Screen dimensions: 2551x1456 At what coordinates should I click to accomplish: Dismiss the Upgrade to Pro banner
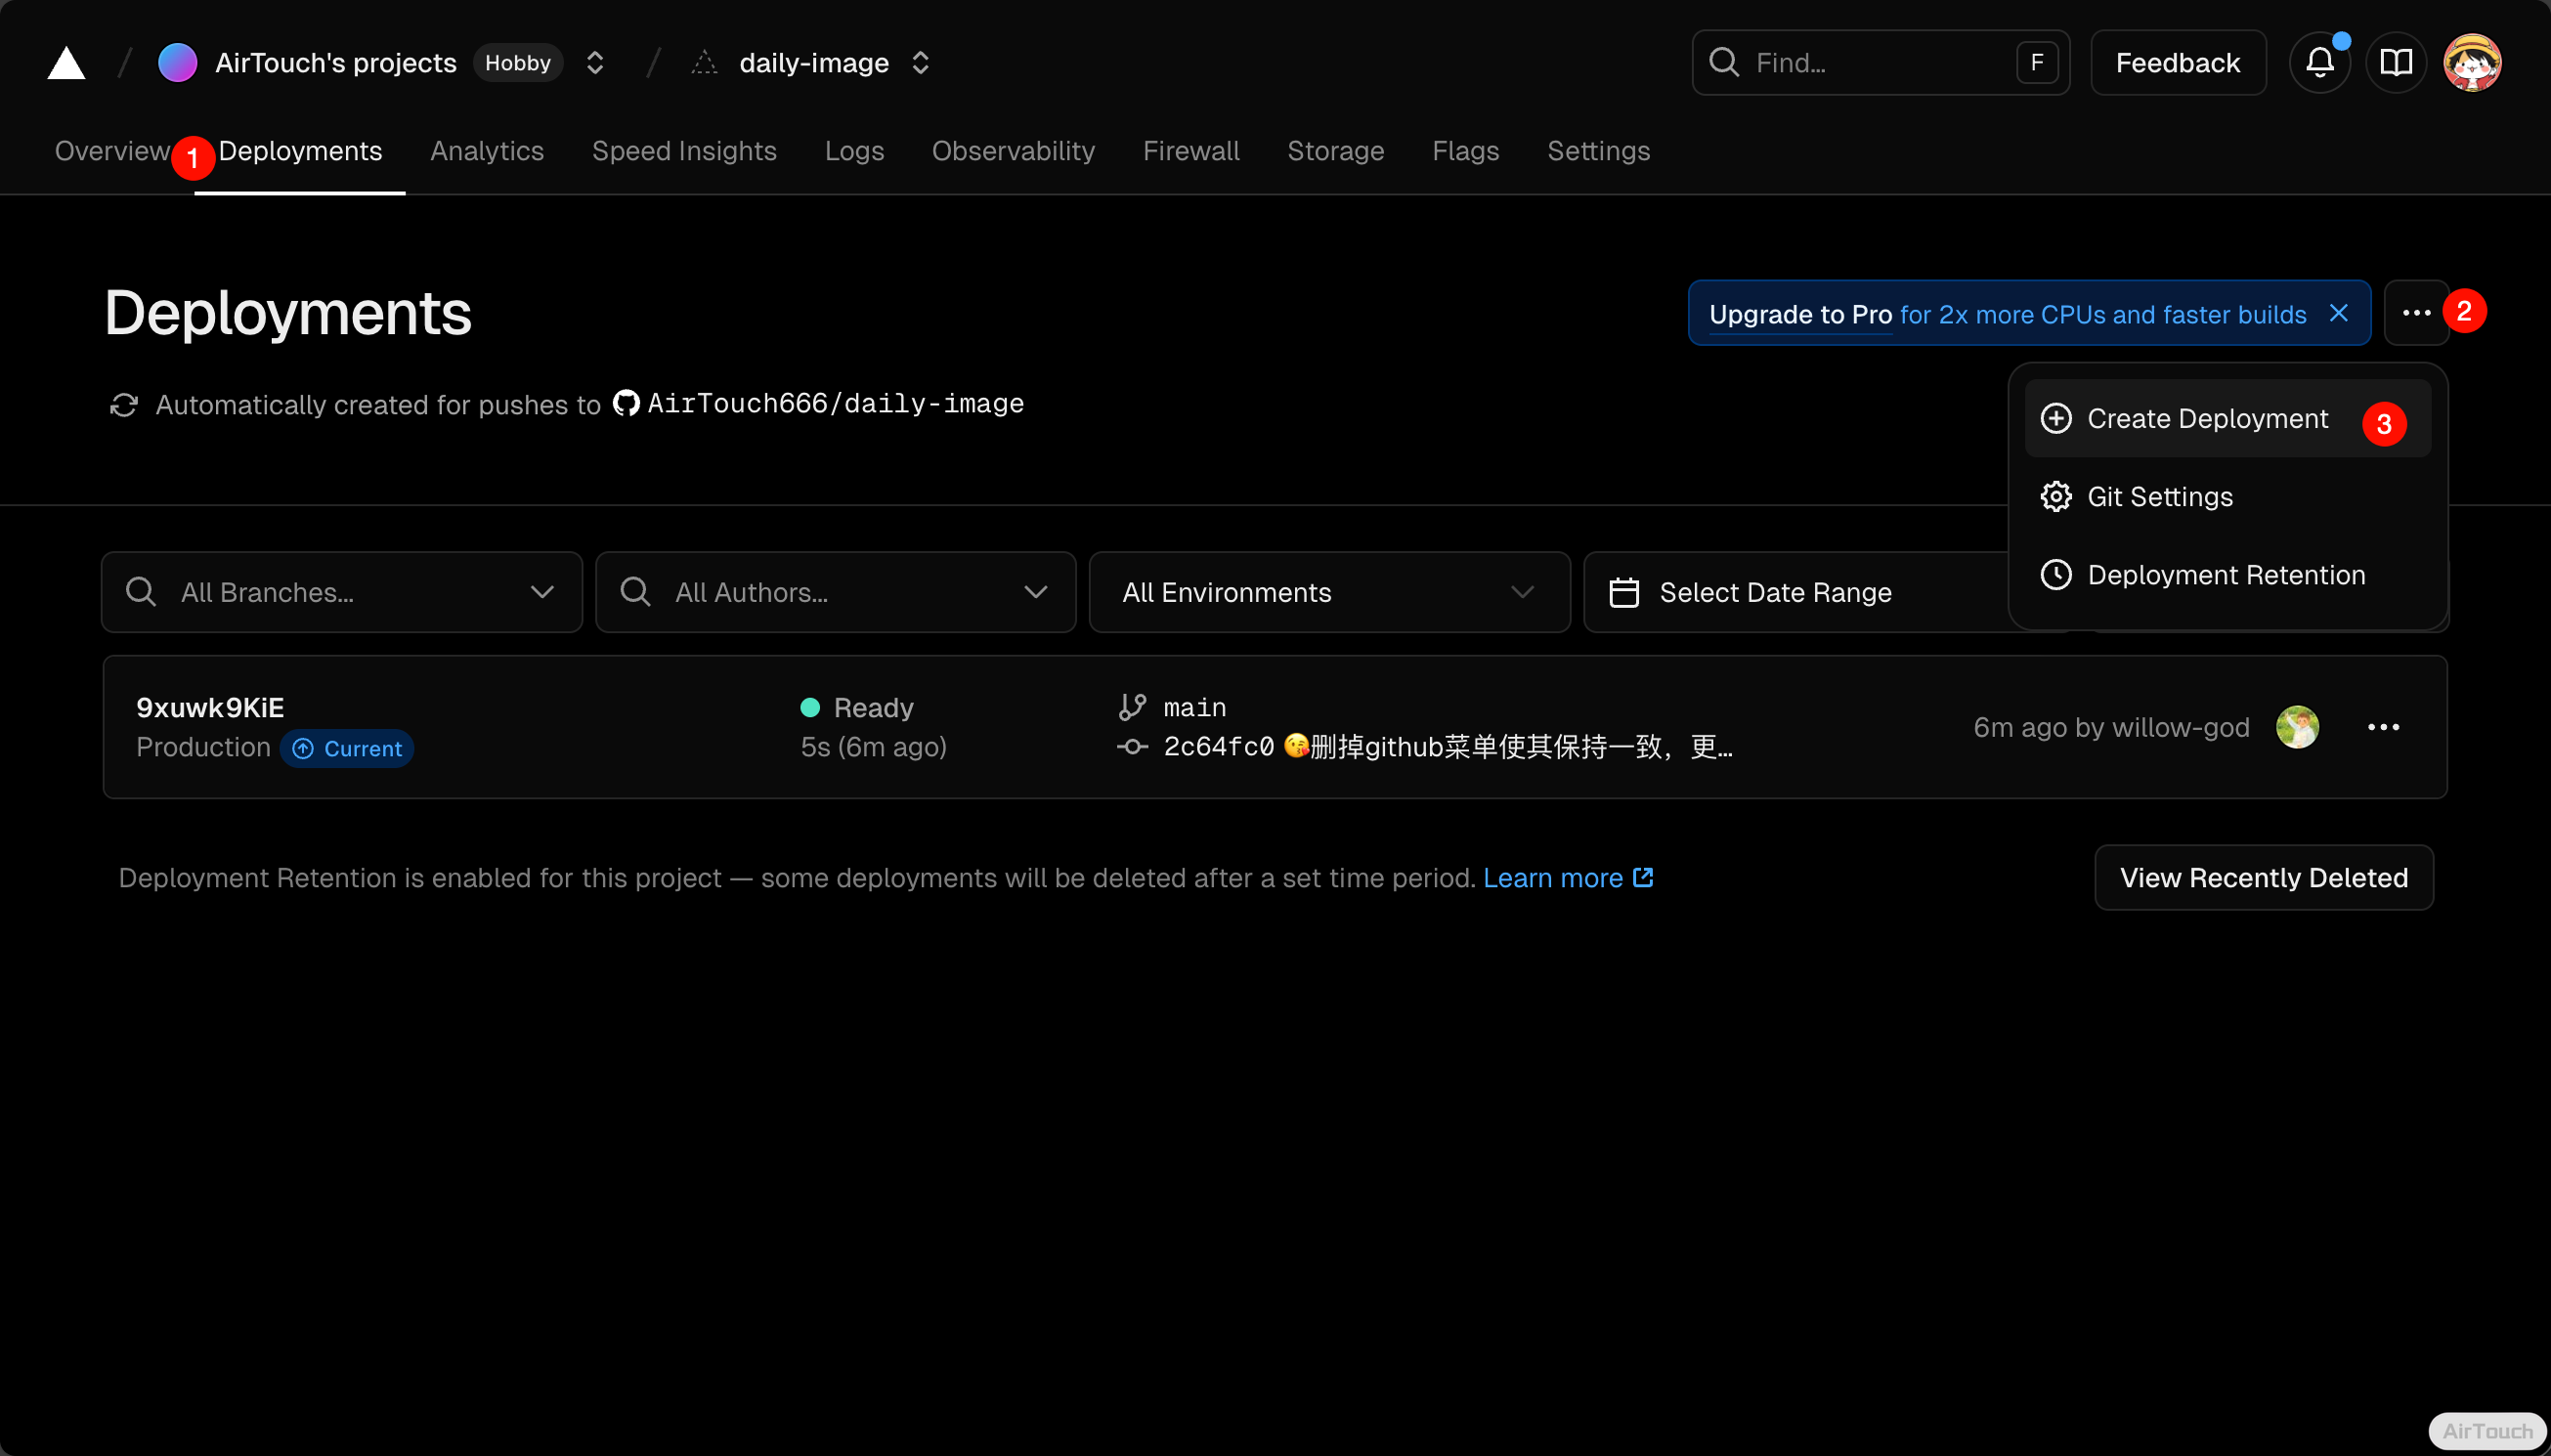pos(2338,313)
